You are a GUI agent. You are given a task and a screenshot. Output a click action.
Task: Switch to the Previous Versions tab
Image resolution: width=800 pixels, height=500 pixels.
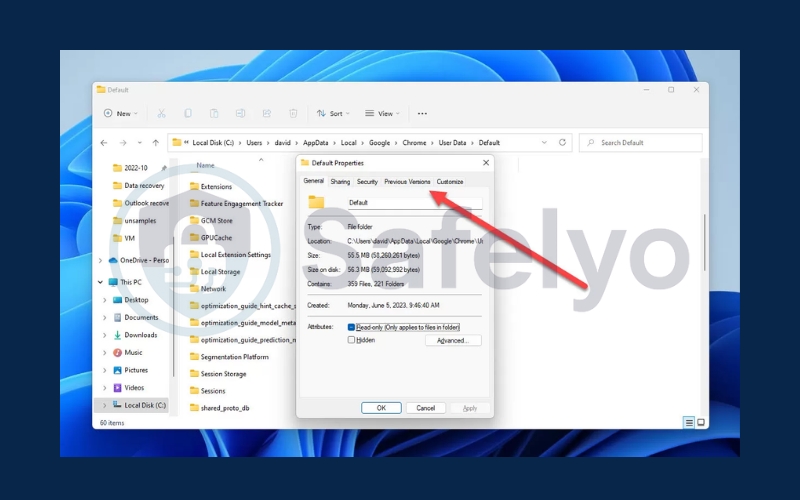click(407, 182)
